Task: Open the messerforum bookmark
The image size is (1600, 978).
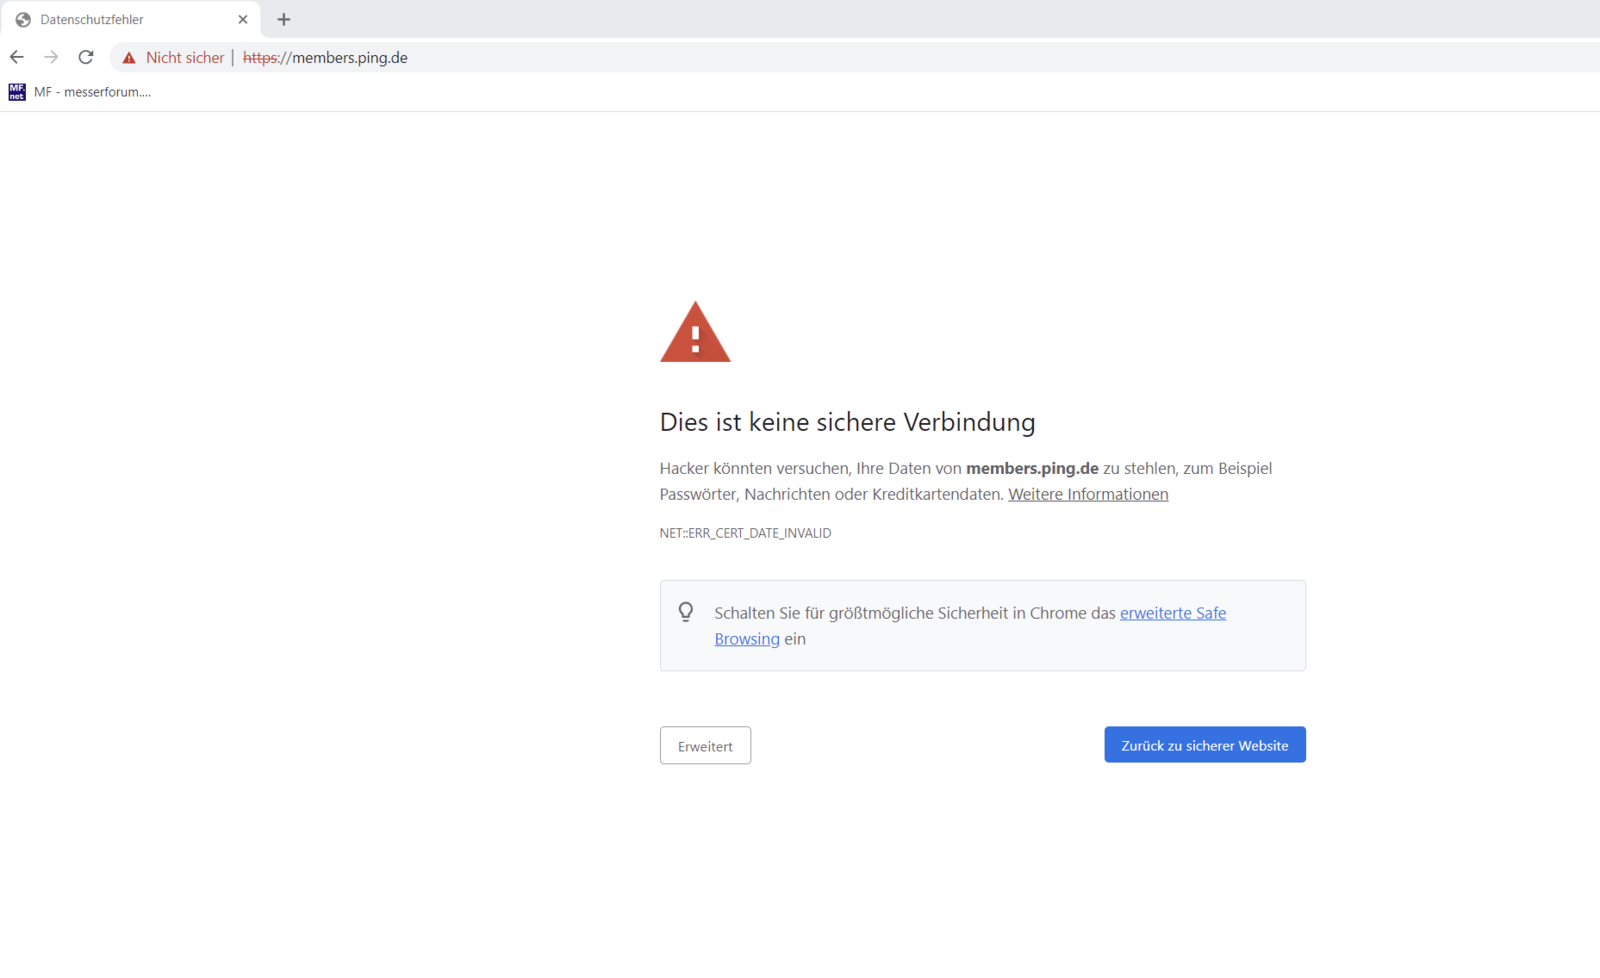Action: (80, 92)
